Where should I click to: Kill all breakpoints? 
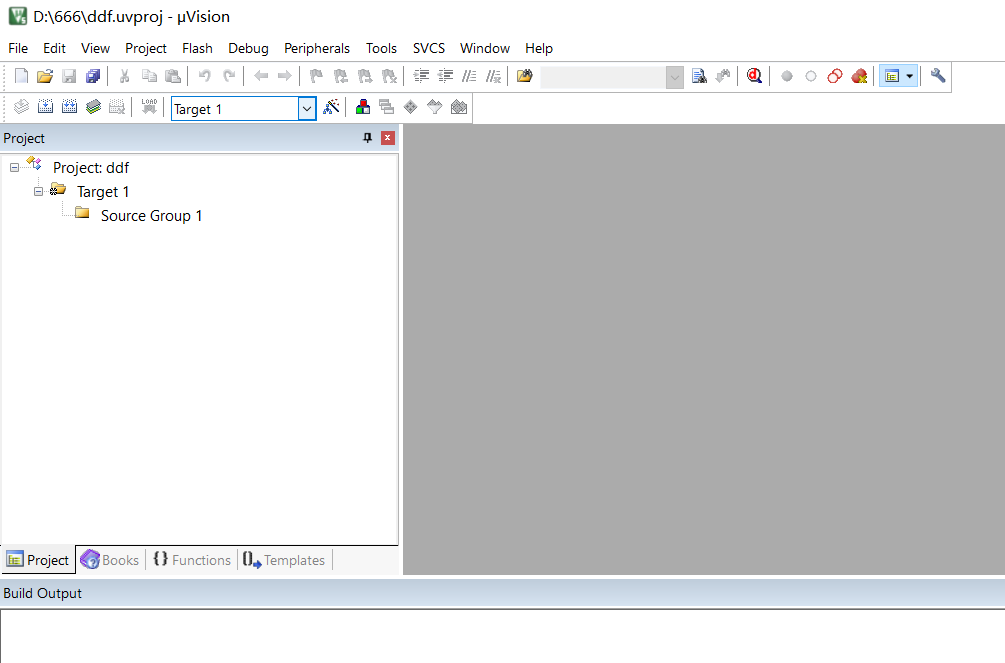coord(859,76)
